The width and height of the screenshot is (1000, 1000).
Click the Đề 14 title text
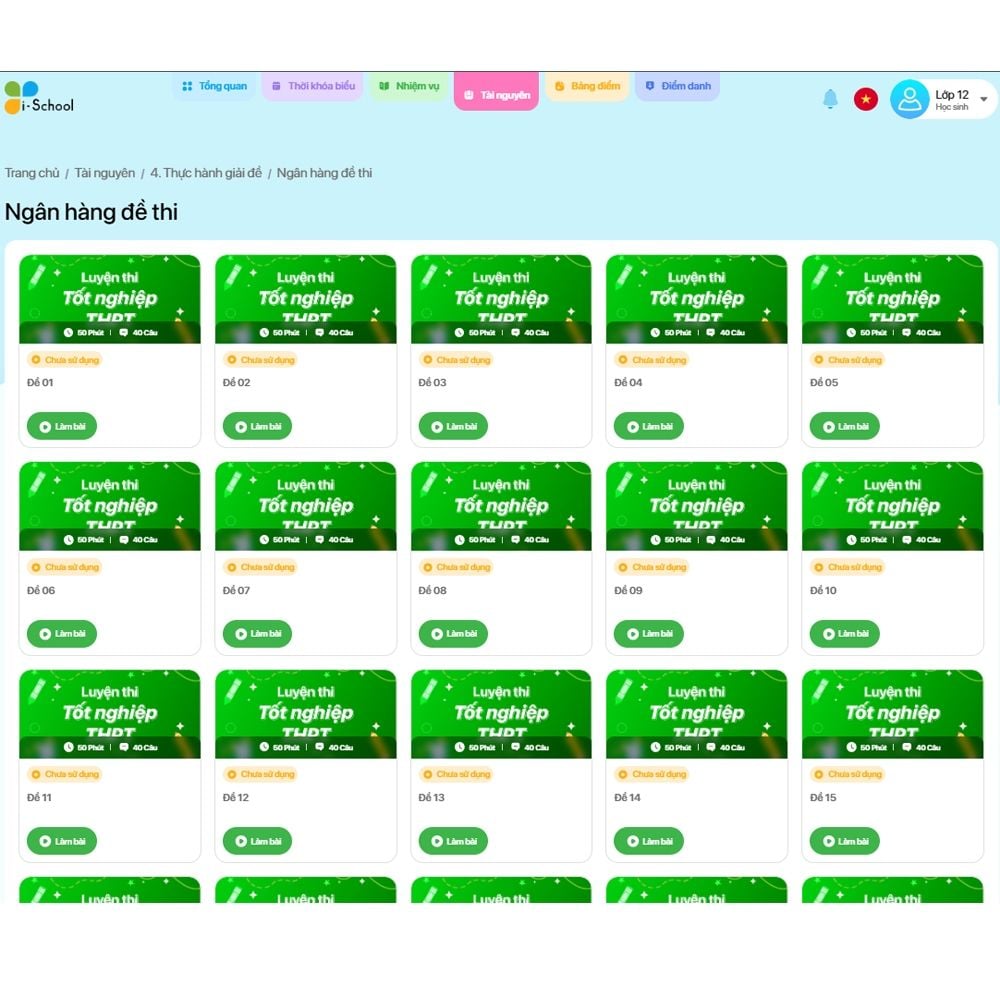[x=627, y=798]
